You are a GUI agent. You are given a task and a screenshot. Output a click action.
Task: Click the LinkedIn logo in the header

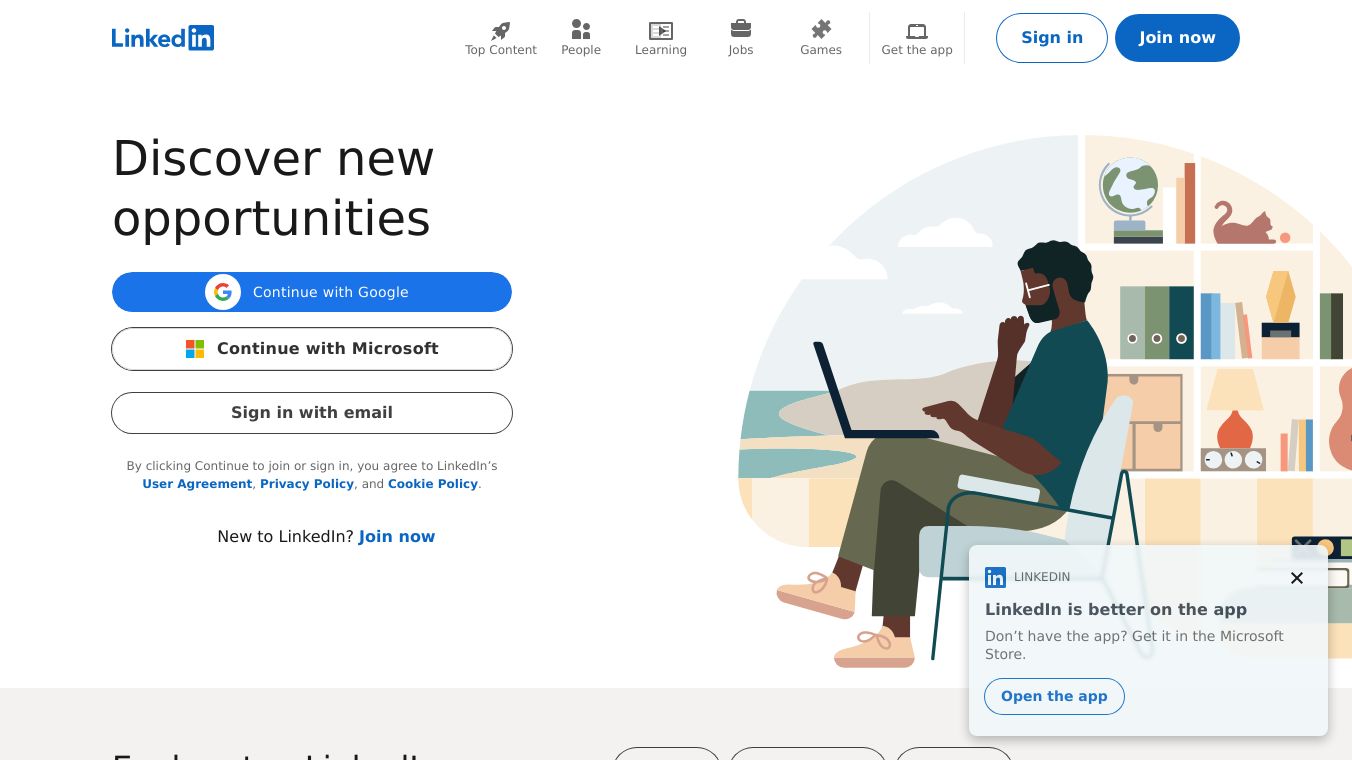tap(163, 38)
